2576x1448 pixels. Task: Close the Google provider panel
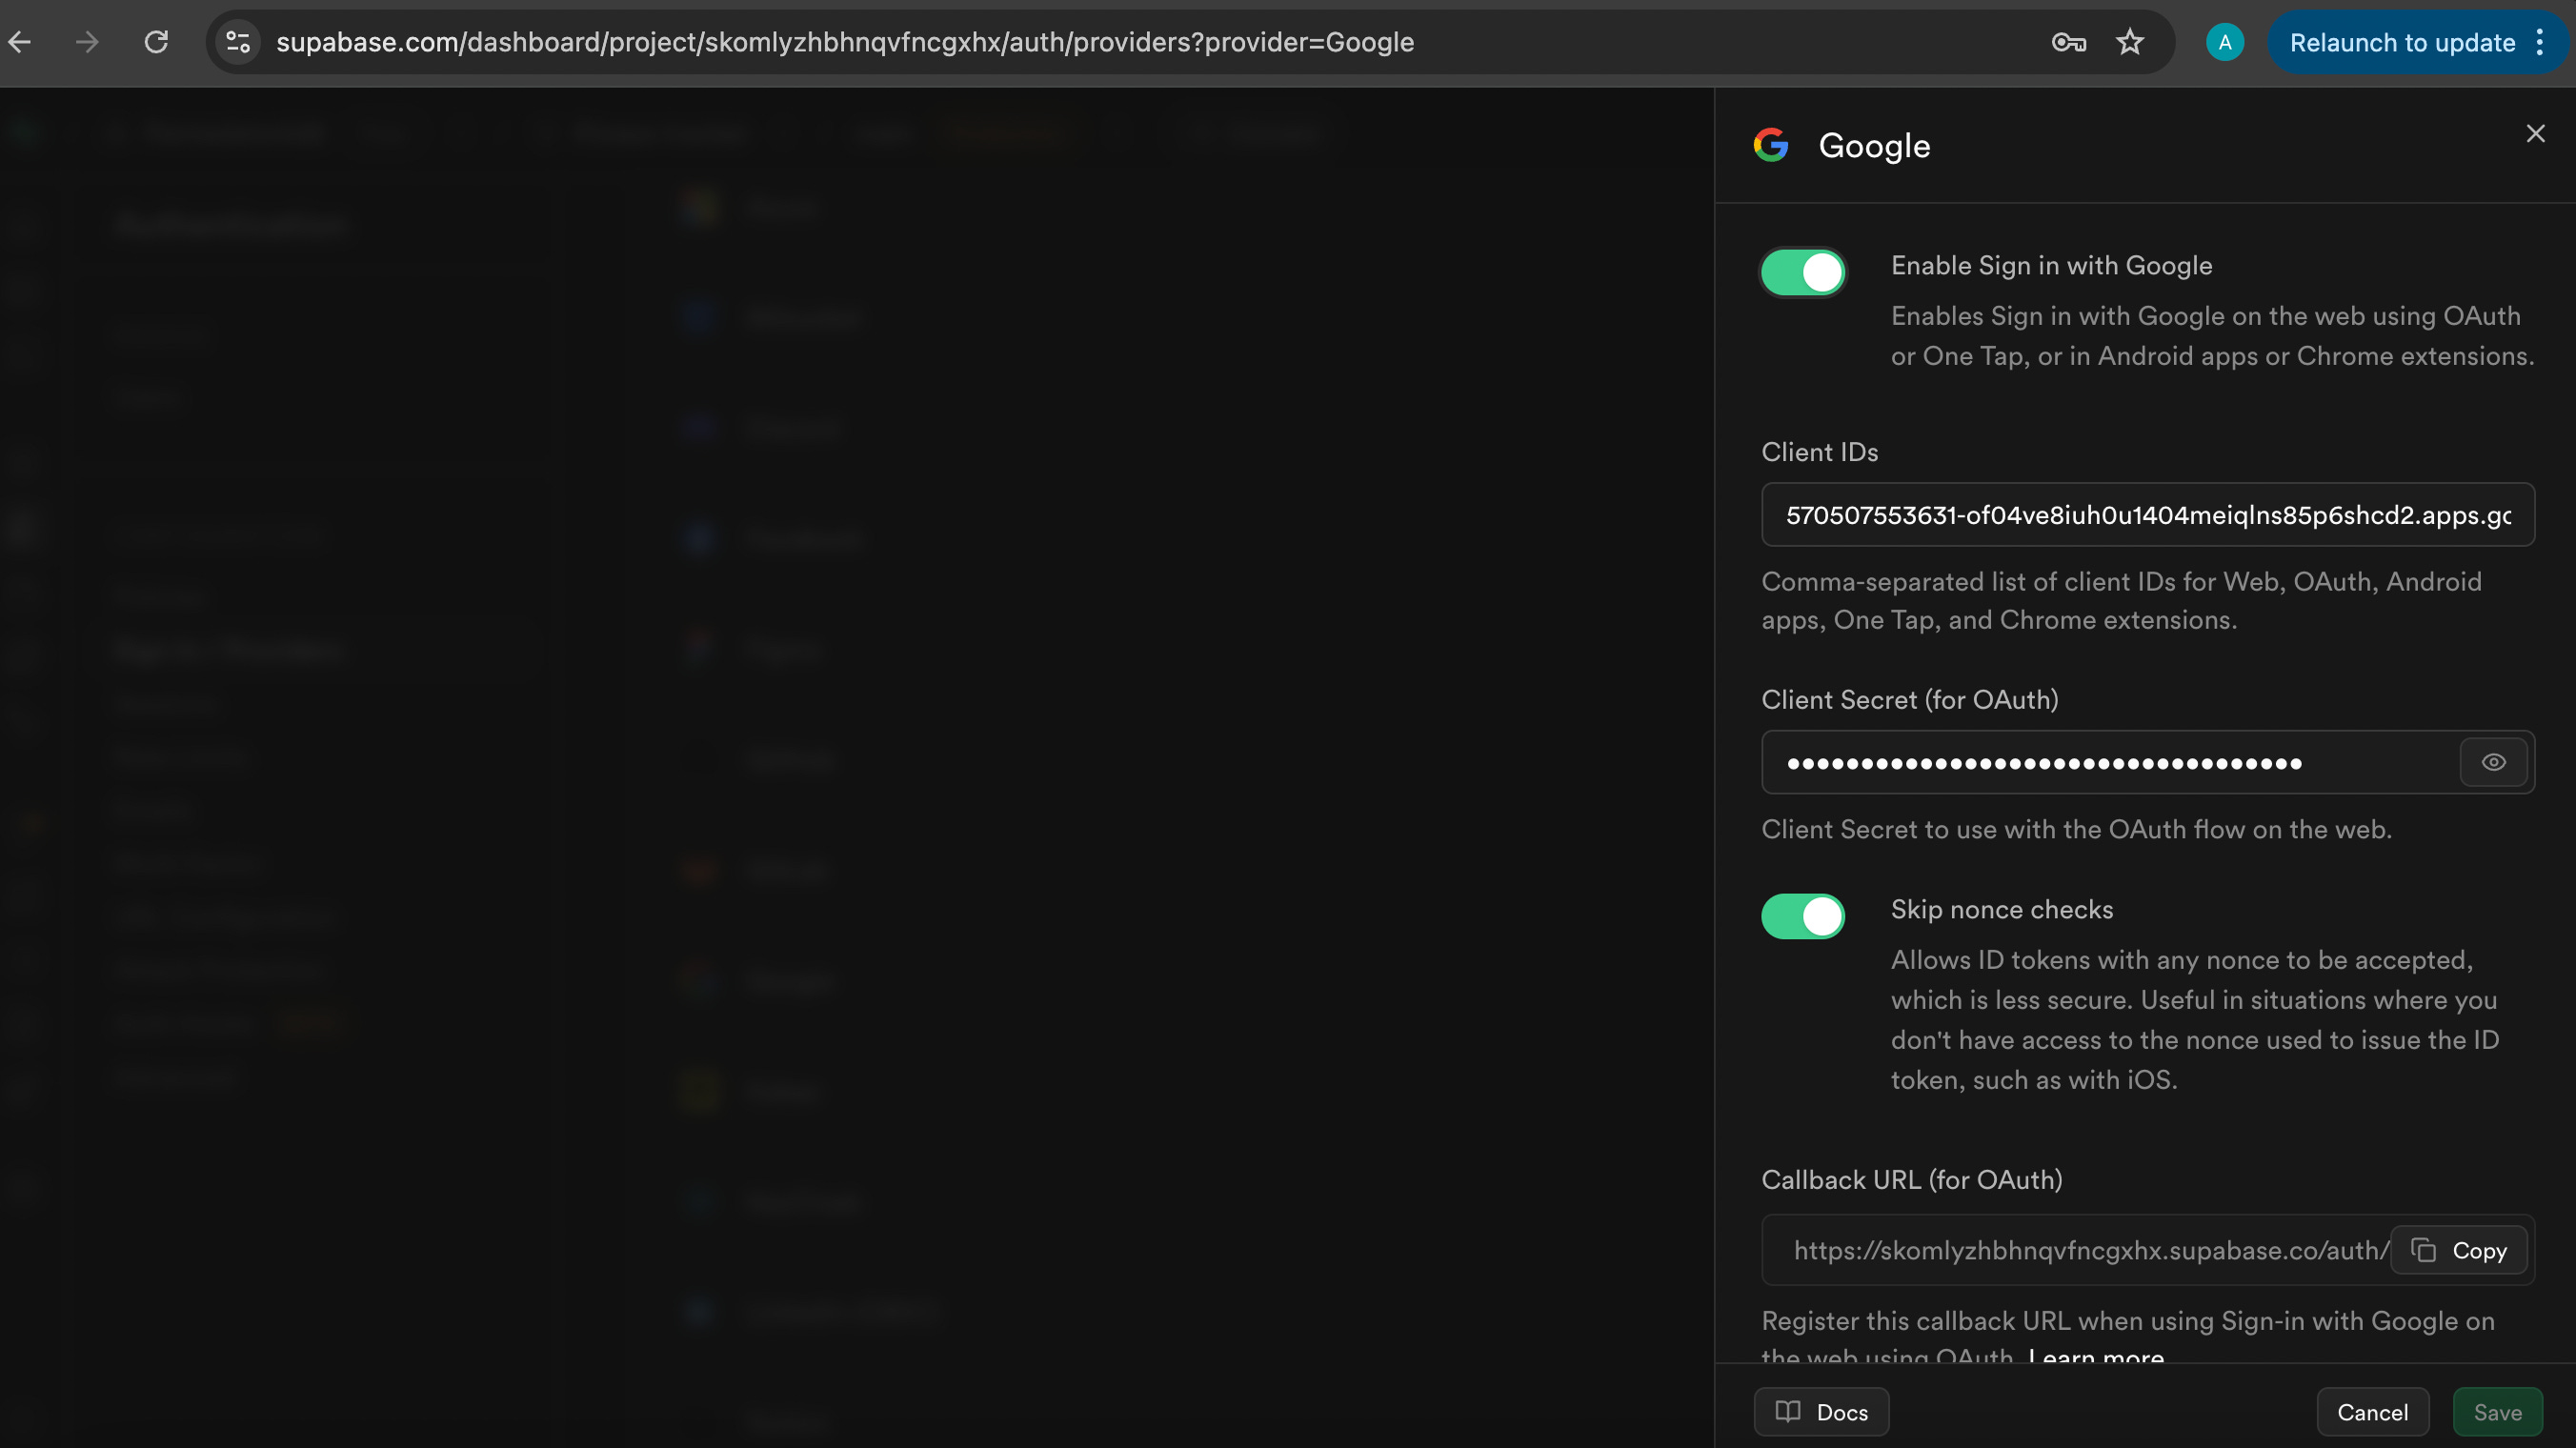pos(2535,133)
